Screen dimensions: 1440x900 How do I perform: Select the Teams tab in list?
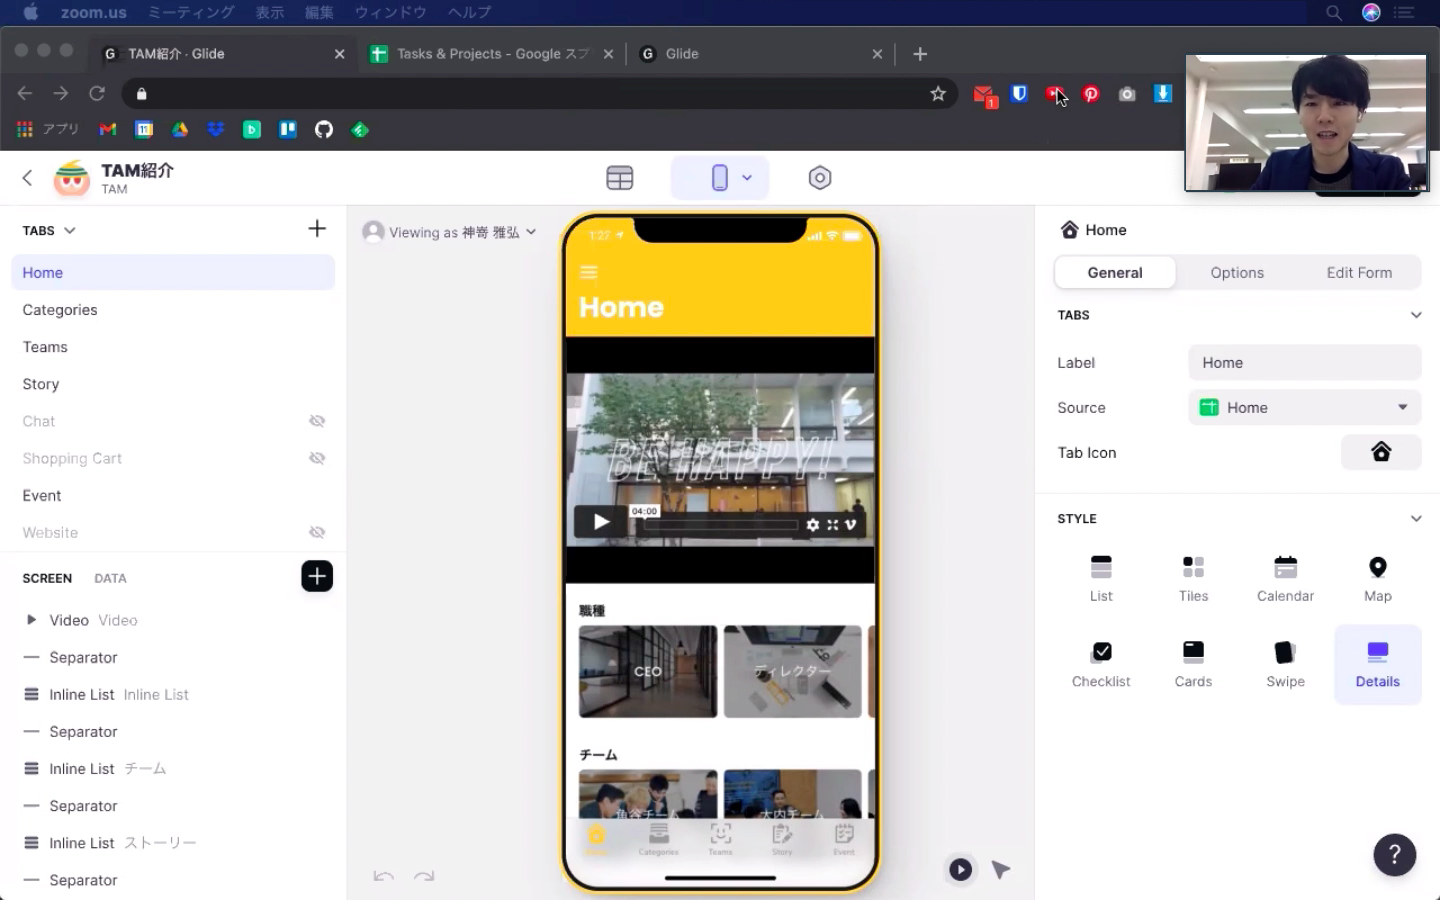tap(173, 347)
